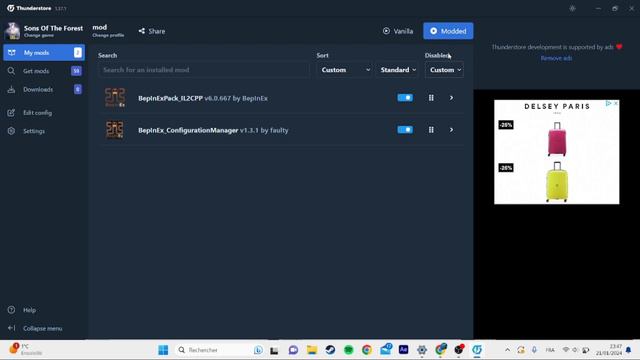This screenshot has height=360, width=640.
Task: Open the Mail app from the taskbar
Action: click(386, 350)
